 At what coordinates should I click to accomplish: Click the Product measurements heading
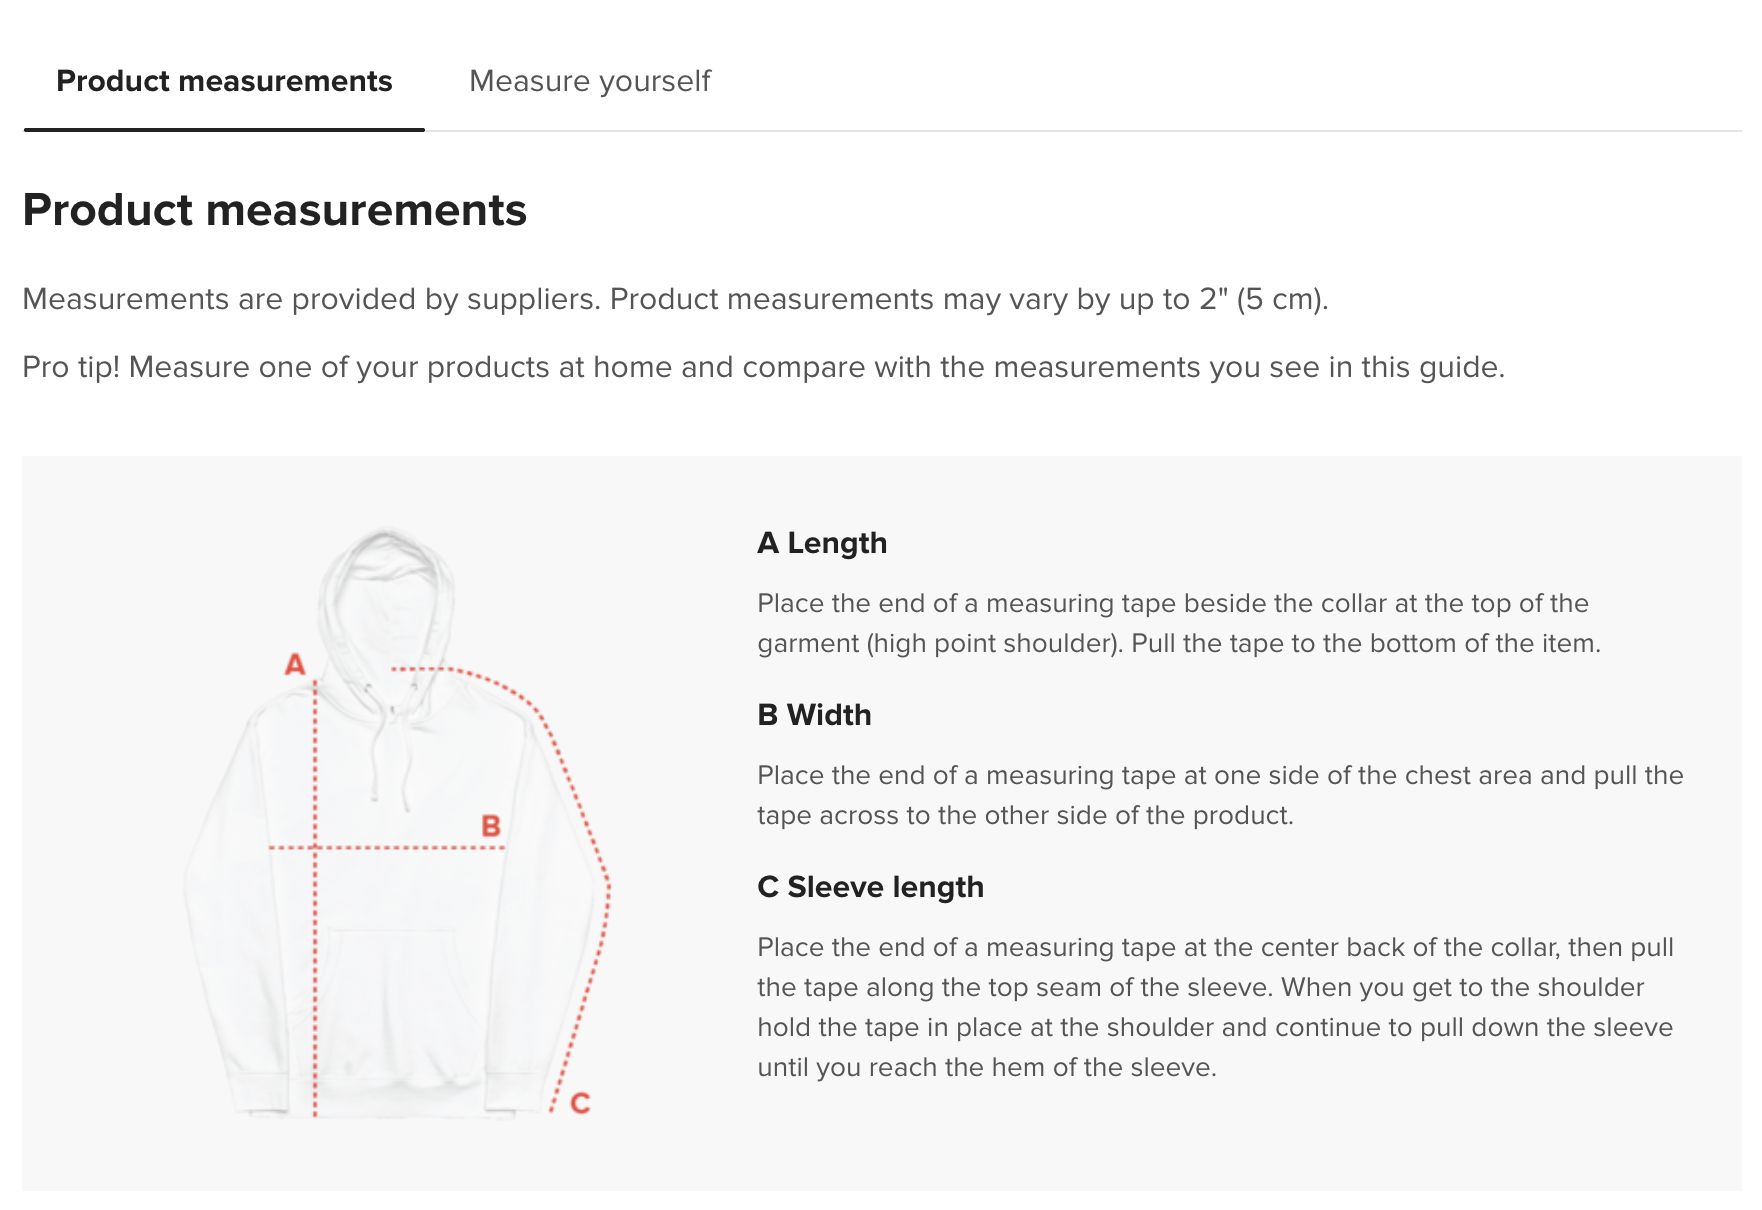coord(275,210)
